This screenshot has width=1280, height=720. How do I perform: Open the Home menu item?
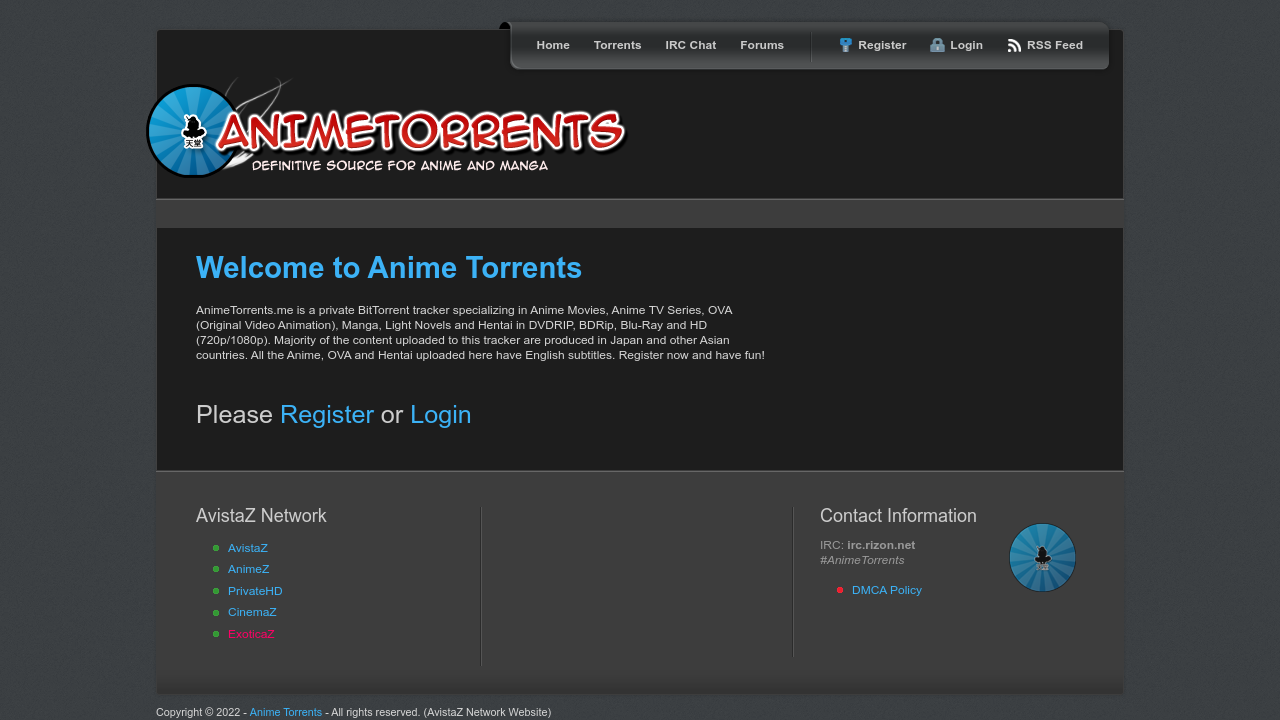[x=553, y=45]
